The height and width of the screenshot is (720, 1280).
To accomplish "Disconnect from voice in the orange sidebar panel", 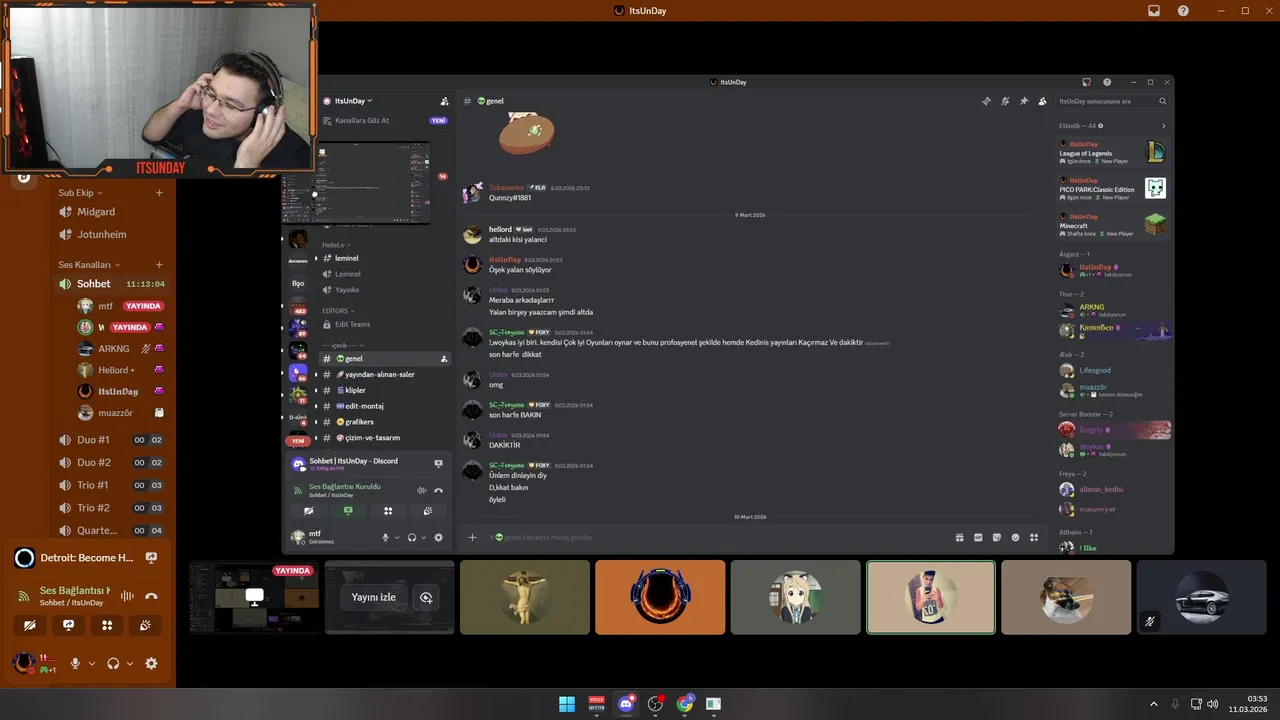I will (x=151, y=596).
